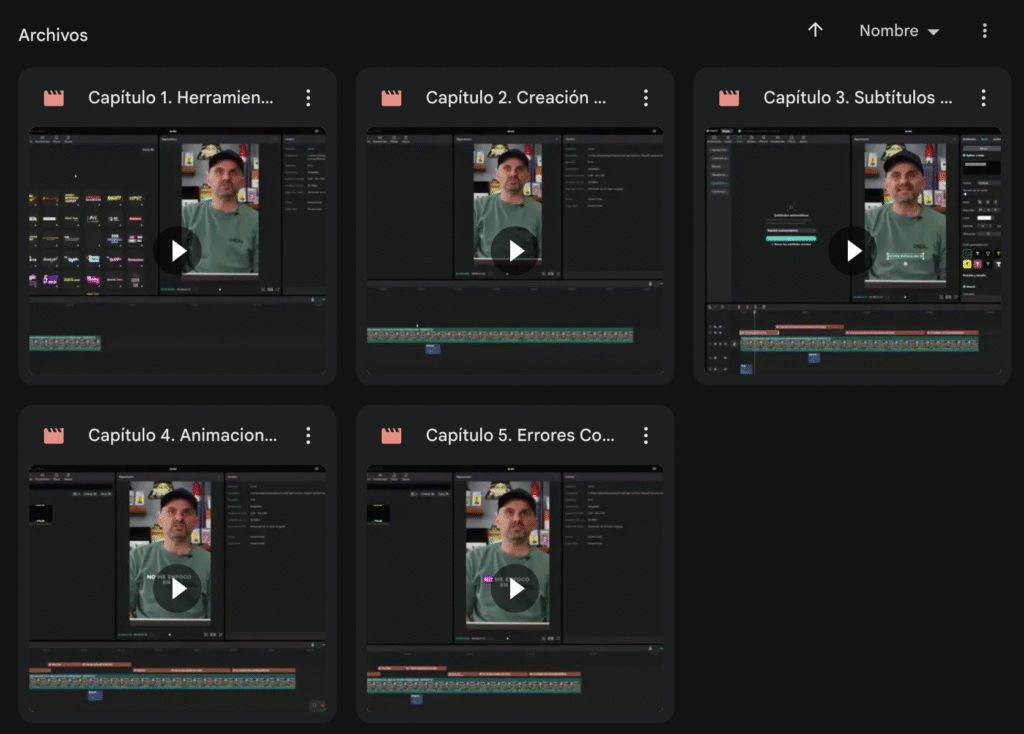1024x734 pixels.
Task: Open the top-right more options menu
Action: pos(984,31)
